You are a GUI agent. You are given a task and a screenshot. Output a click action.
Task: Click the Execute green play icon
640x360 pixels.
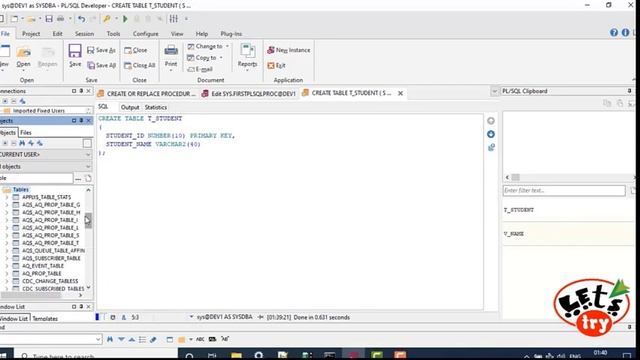125,19
